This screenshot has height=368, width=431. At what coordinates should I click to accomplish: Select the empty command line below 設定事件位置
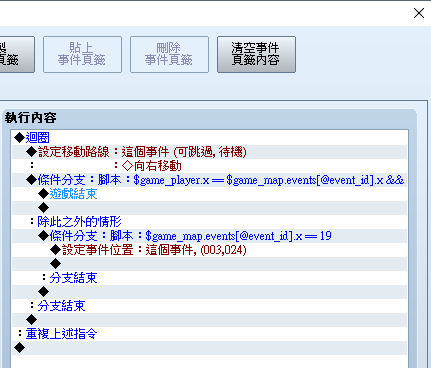click(x=209, y=264)
